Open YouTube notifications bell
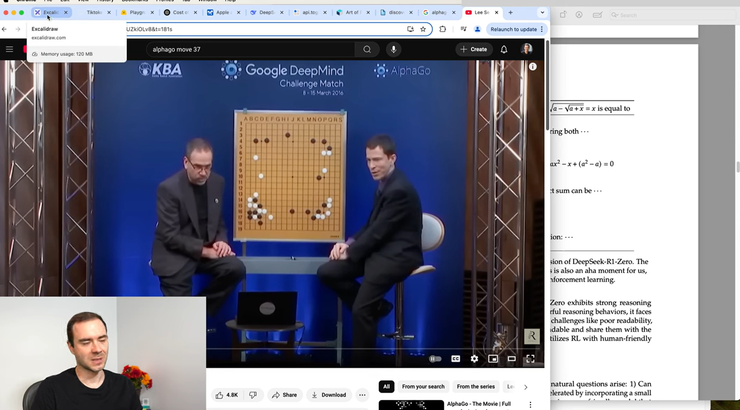This screenshot has height=410, width=740. [x=504, y=49]
